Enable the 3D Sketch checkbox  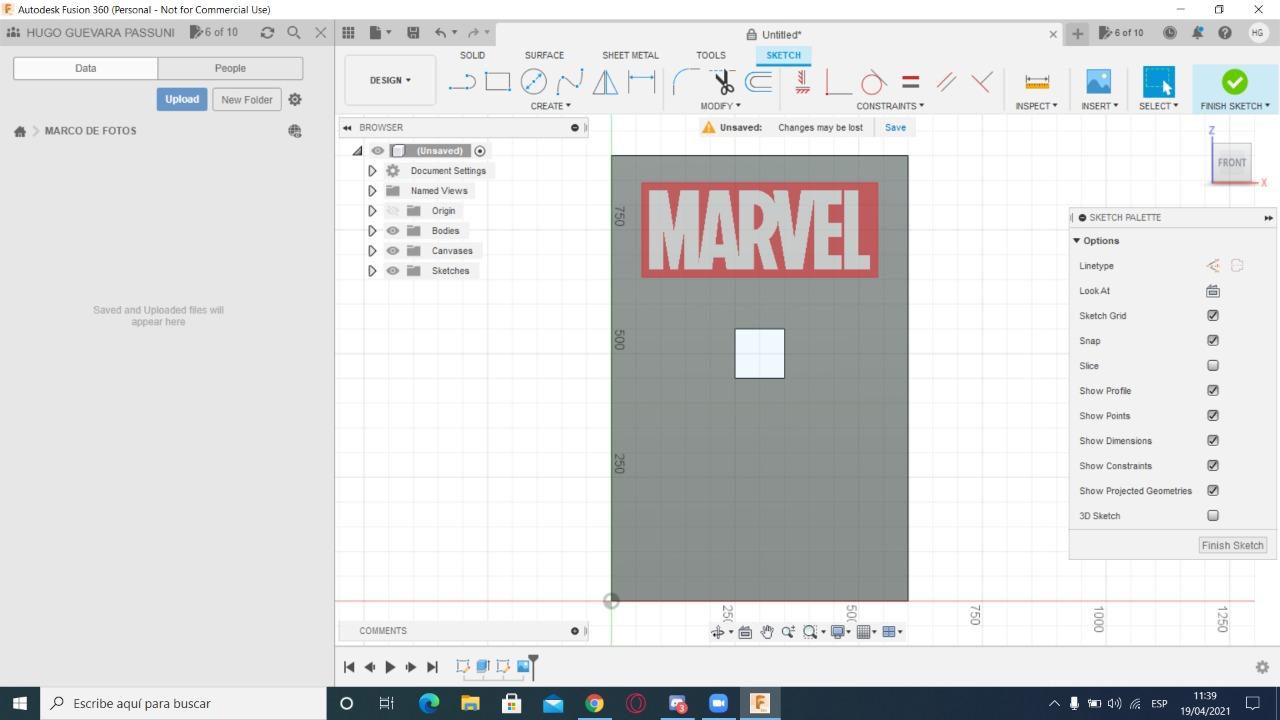click(x=1213, y=515)
